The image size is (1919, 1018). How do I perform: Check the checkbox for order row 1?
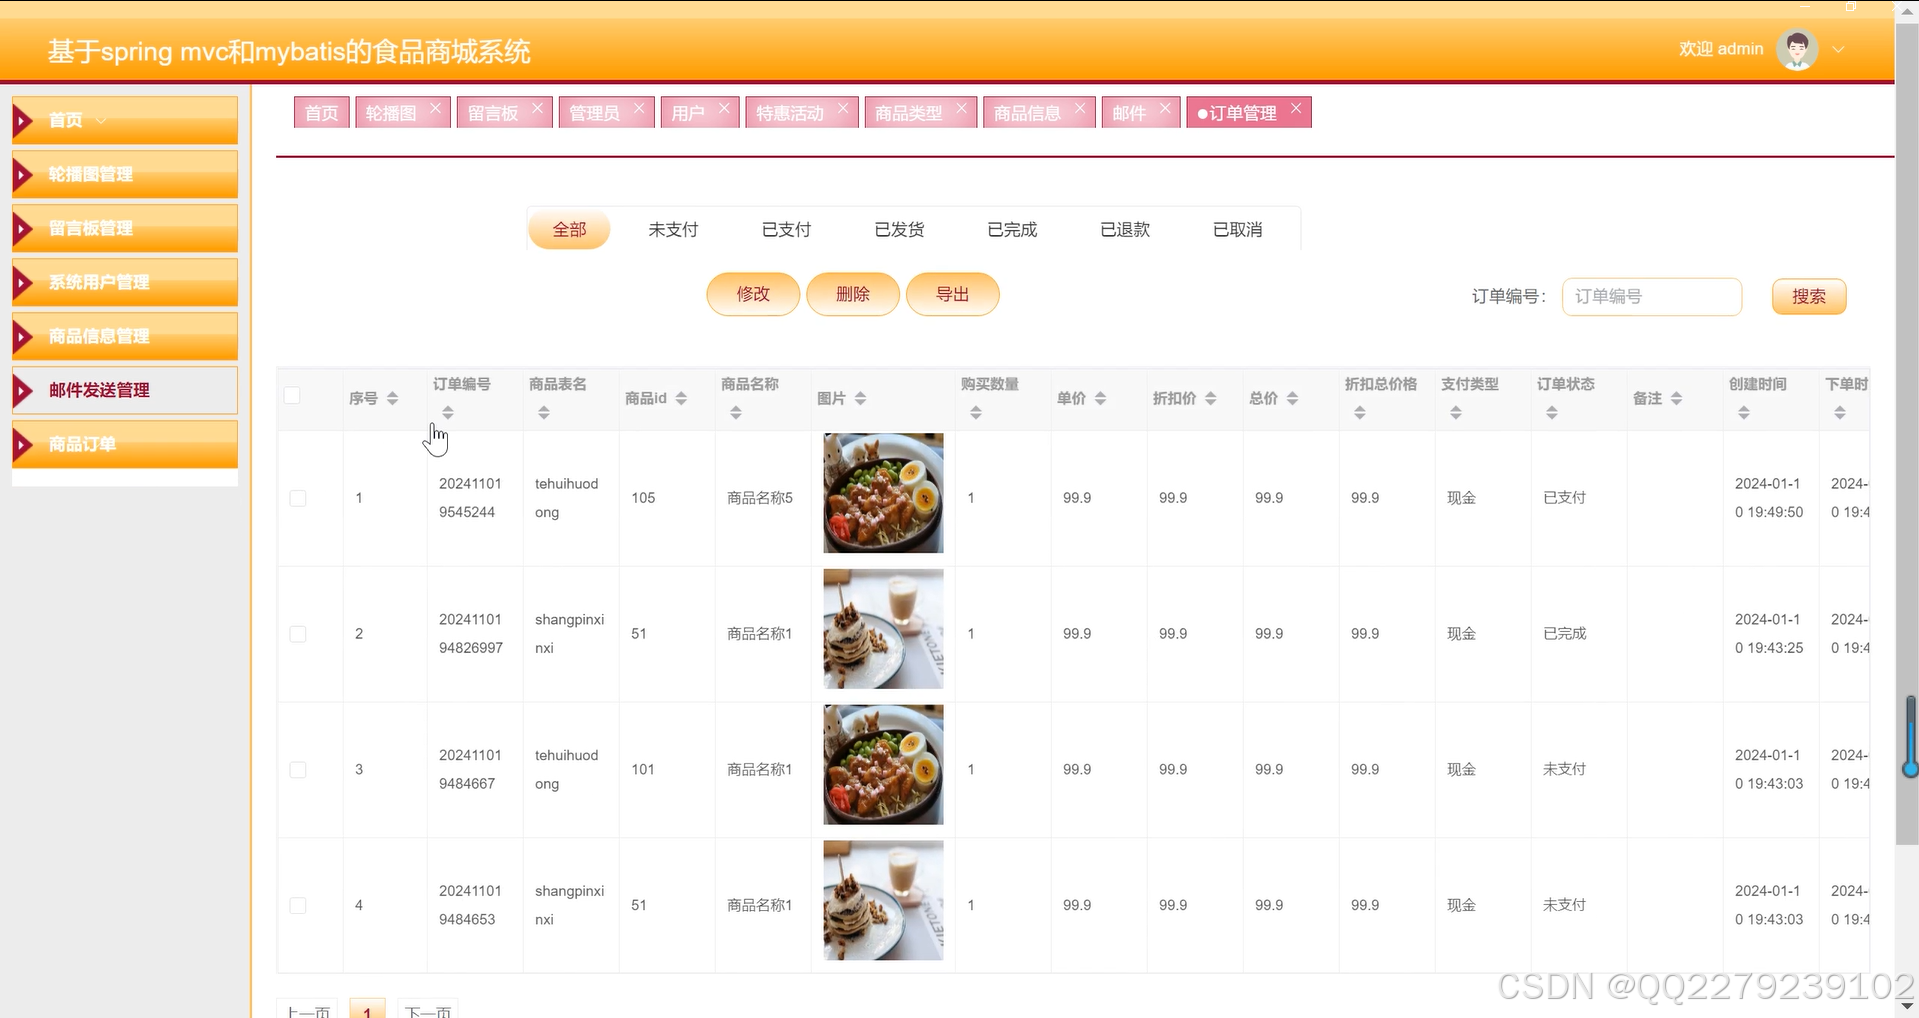tap(297, 497)
